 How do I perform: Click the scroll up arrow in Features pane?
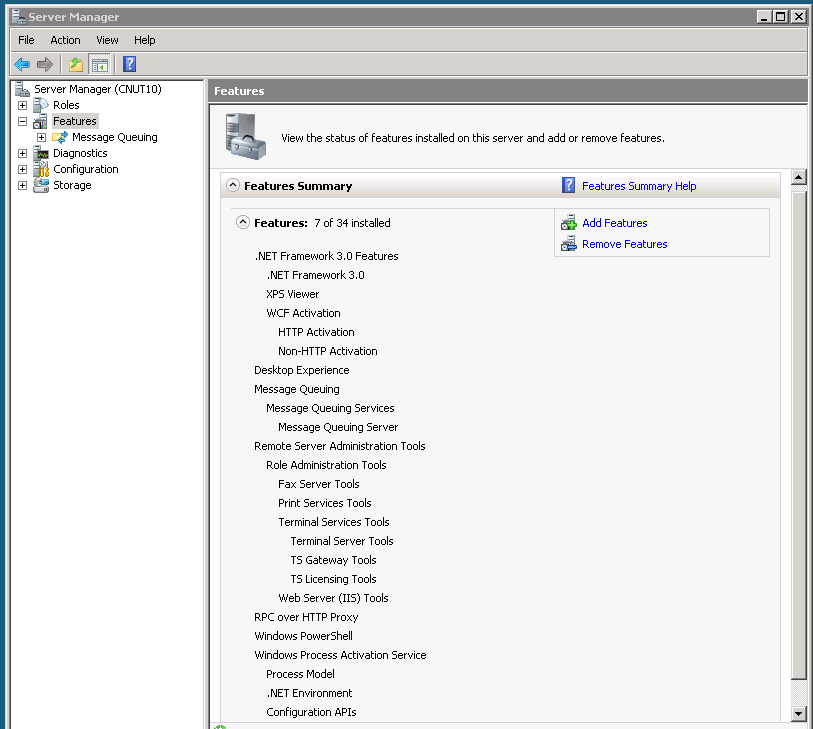pos(798,177)
